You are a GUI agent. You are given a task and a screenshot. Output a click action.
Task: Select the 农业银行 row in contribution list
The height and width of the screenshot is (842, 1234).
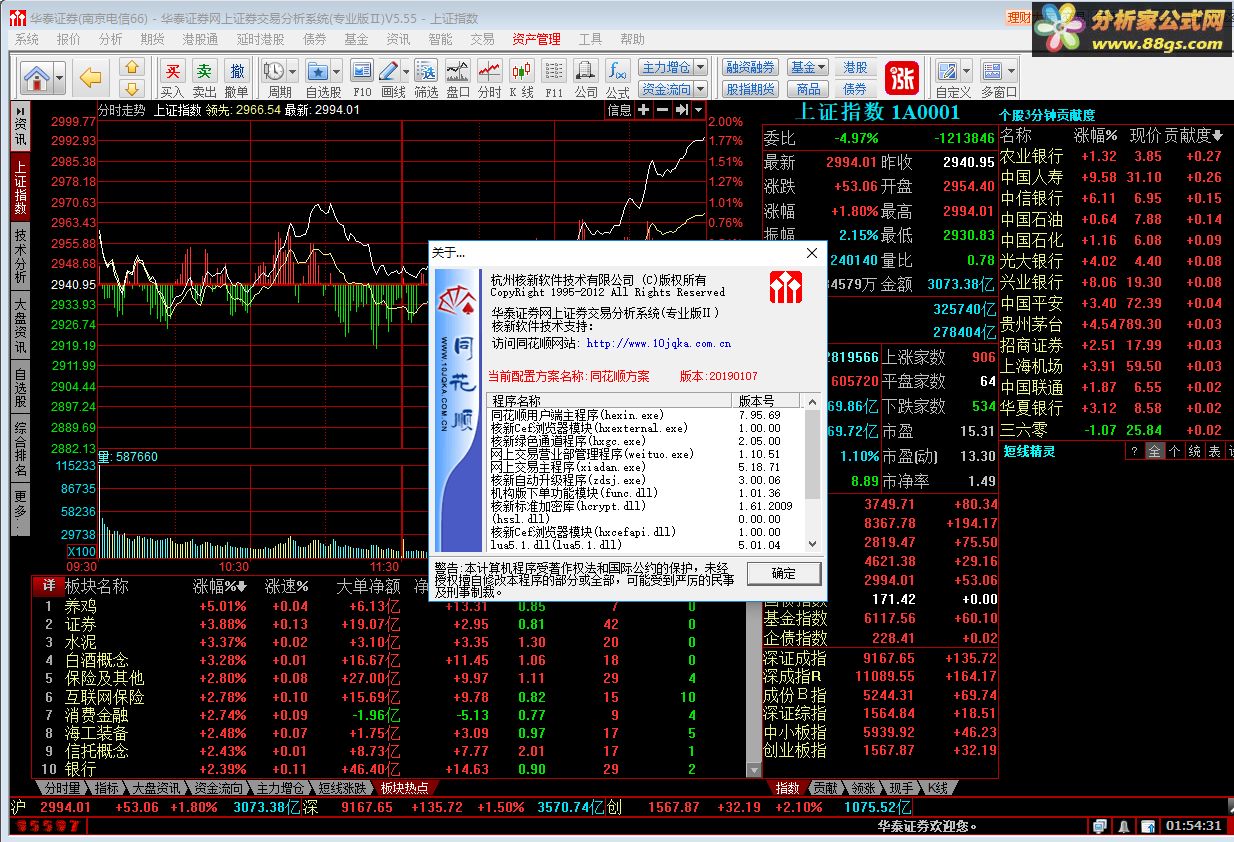pyautogui.click(x=1114, y=156)
